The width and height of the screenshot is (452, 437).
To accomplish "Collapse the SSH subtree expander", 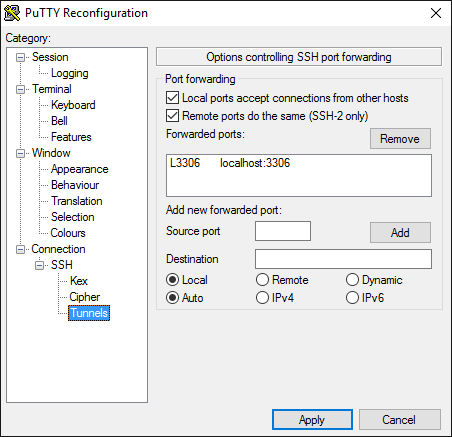I will (40, 265).
